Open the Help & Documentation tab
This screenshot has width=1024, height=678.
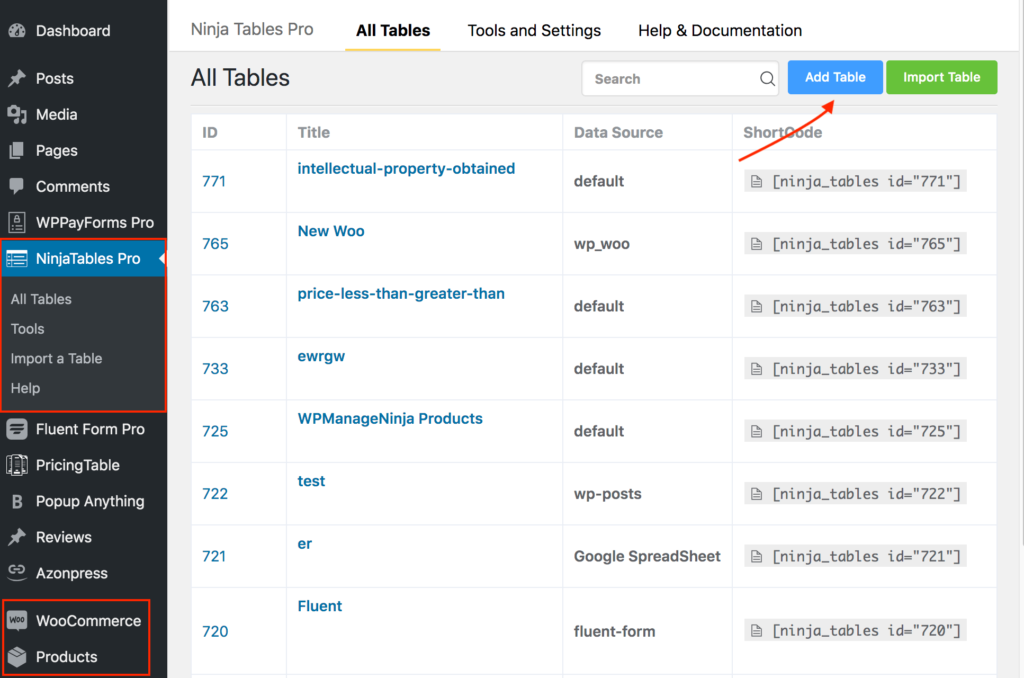click(x=719, y=30)
